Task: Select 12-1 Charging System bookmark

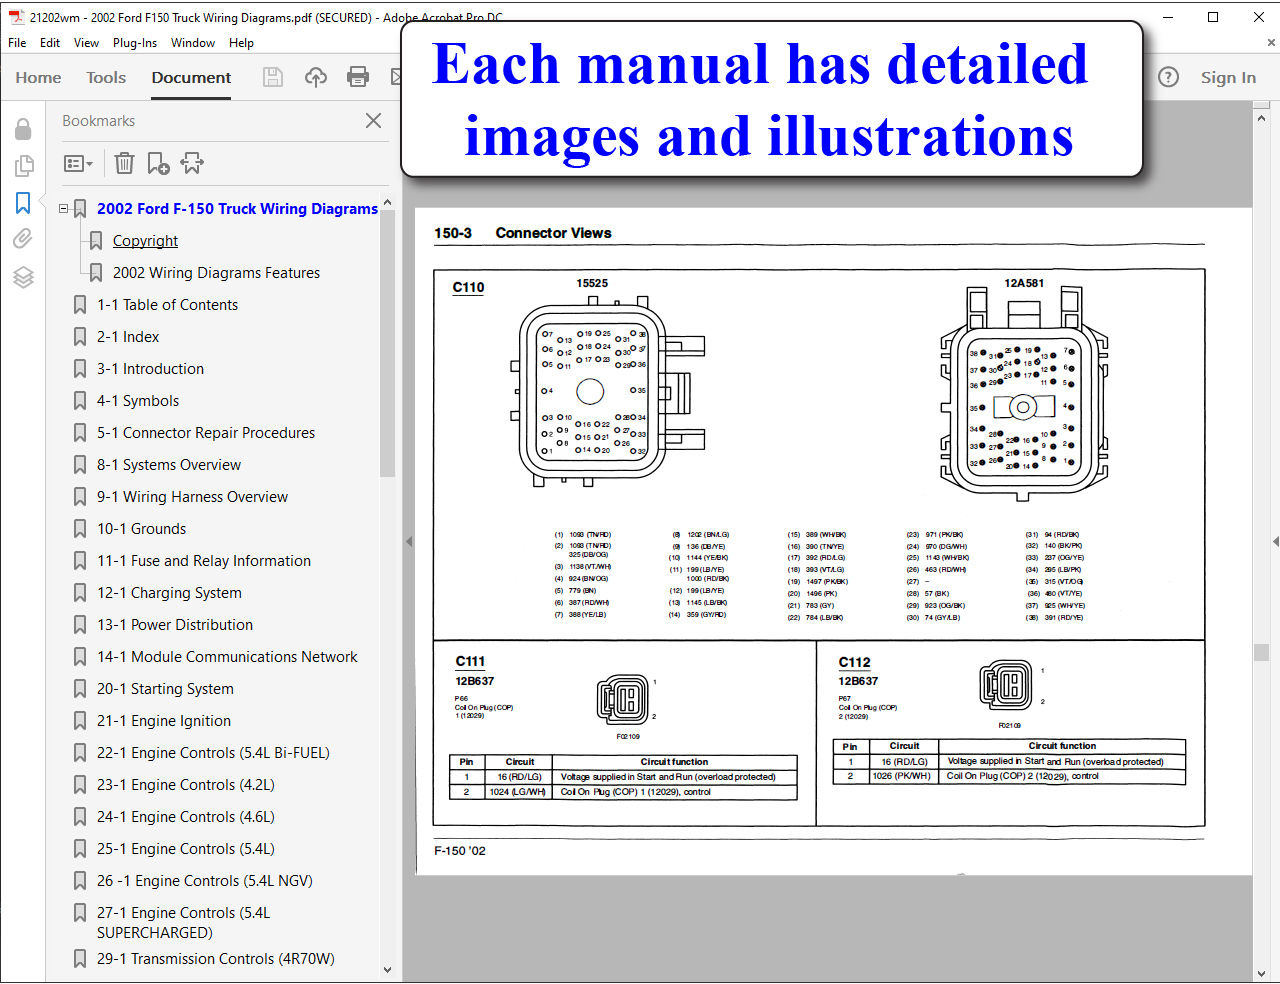Action: point(169,593)
